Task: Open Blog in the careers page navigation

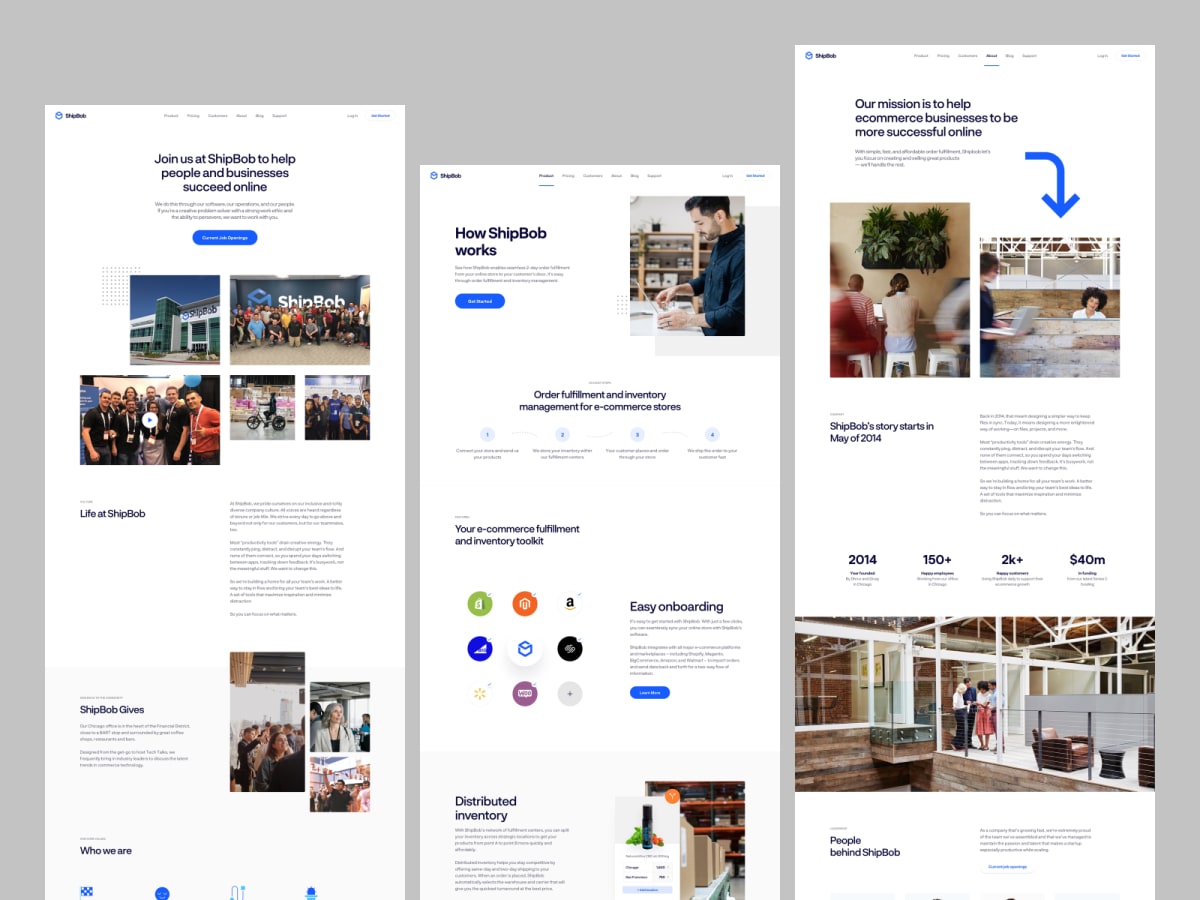Action: pos(260,116)
